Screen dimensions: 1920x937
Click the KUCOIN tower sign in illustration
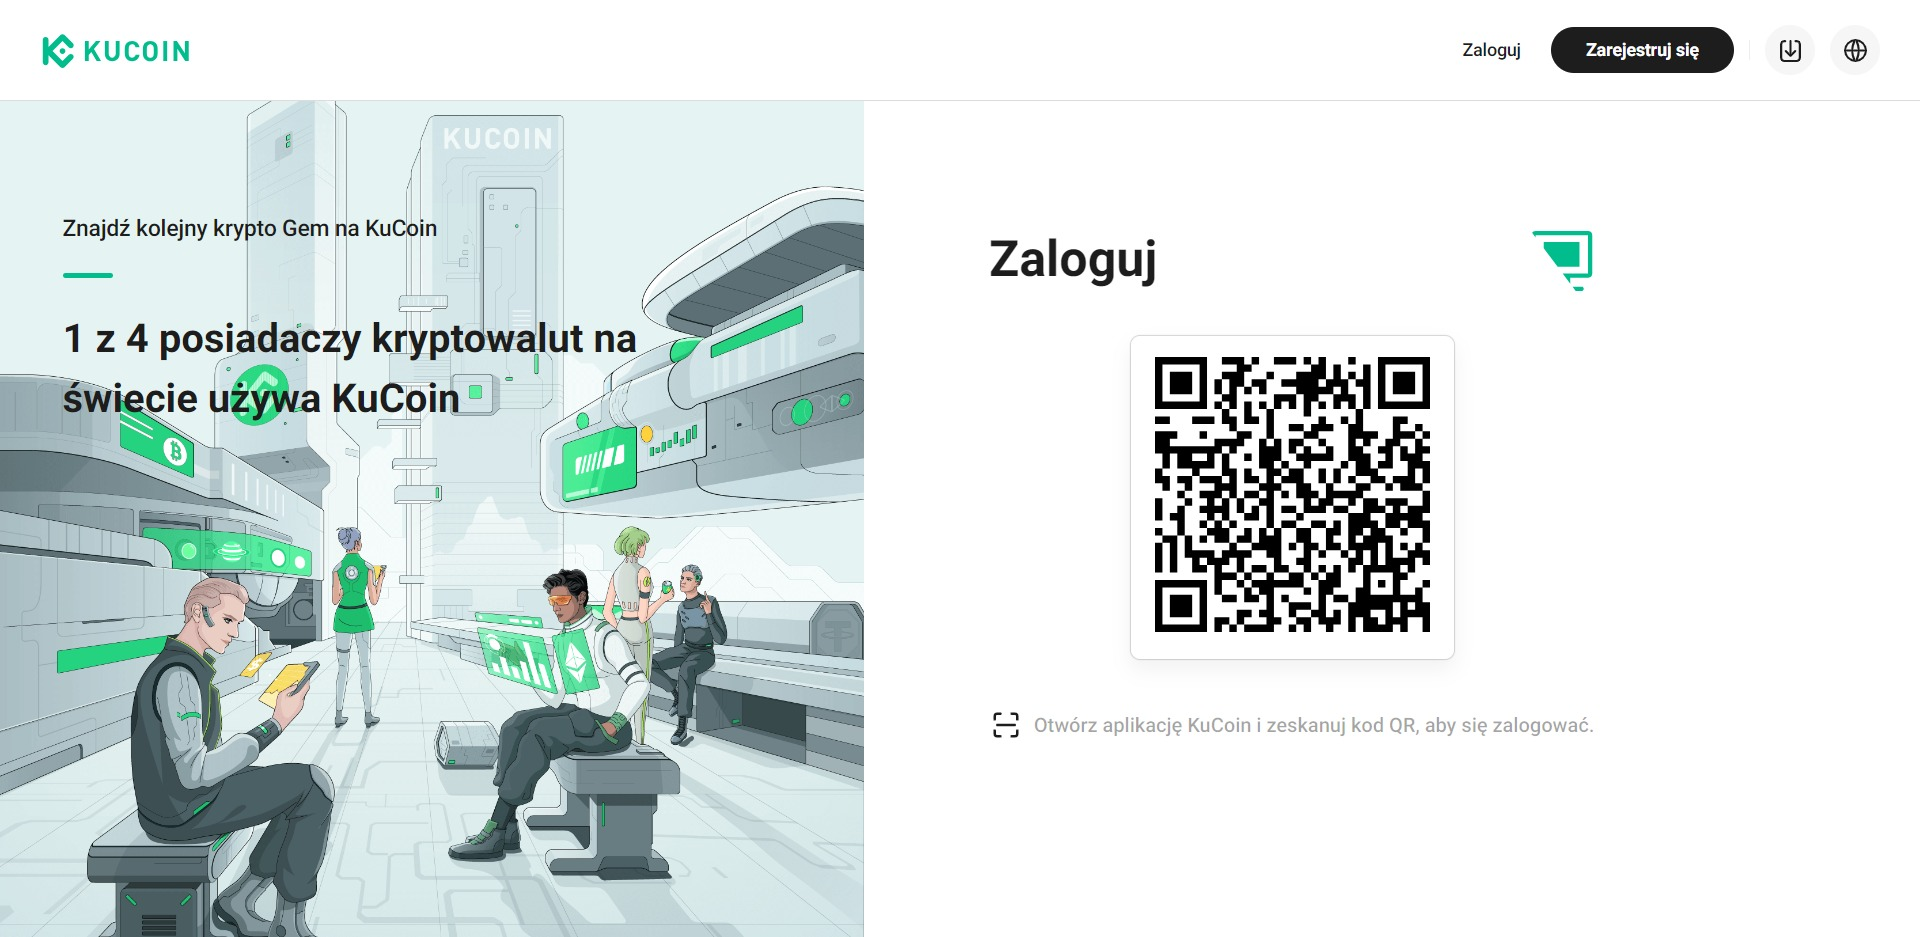498,138
